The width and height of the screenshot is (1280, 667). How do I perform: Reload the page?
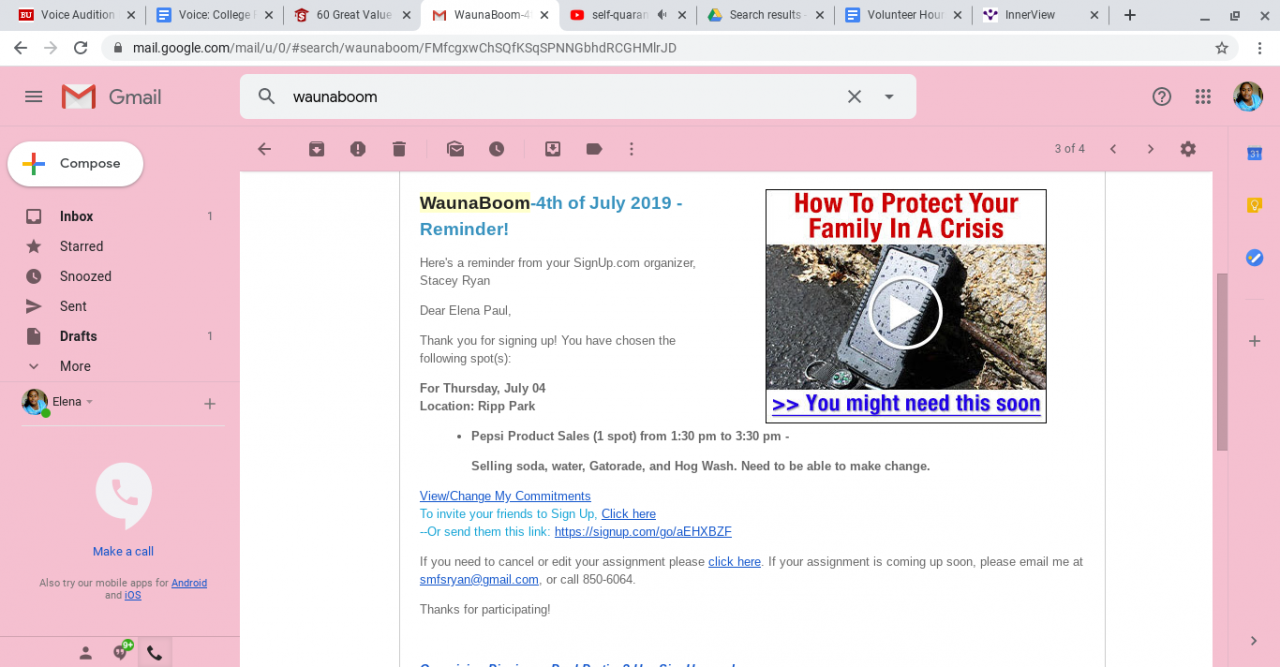pos(81,47)
